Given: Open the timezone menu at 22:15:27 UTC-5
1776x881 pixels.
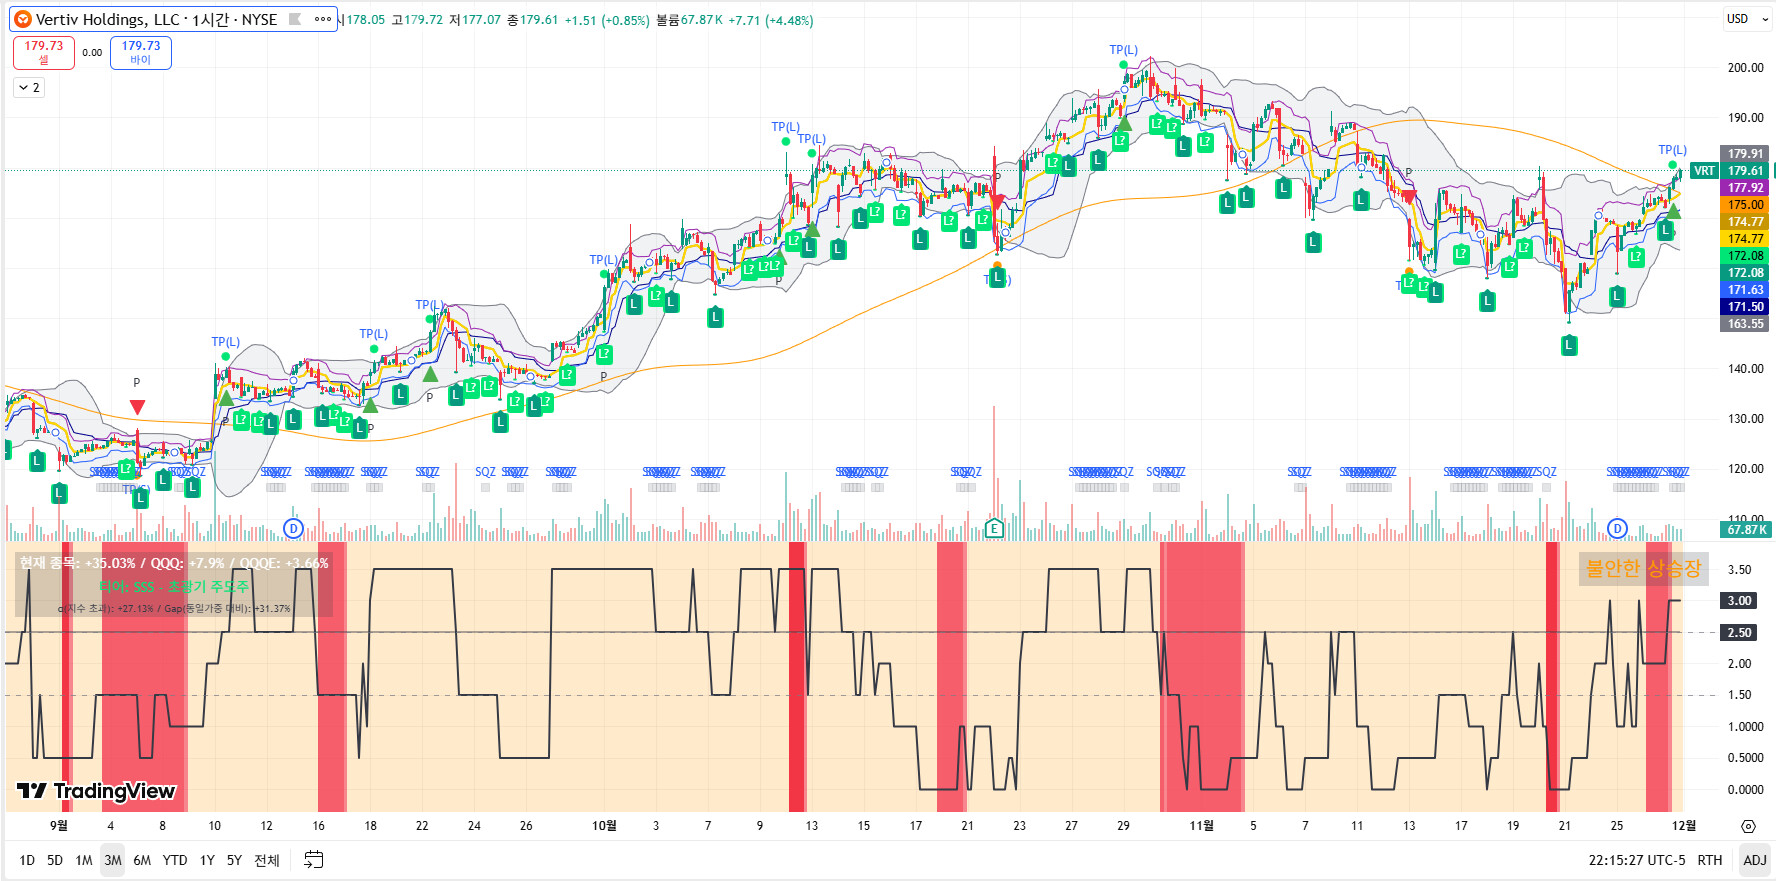Looking at the screenshot, I should [x=1636, y=860].
